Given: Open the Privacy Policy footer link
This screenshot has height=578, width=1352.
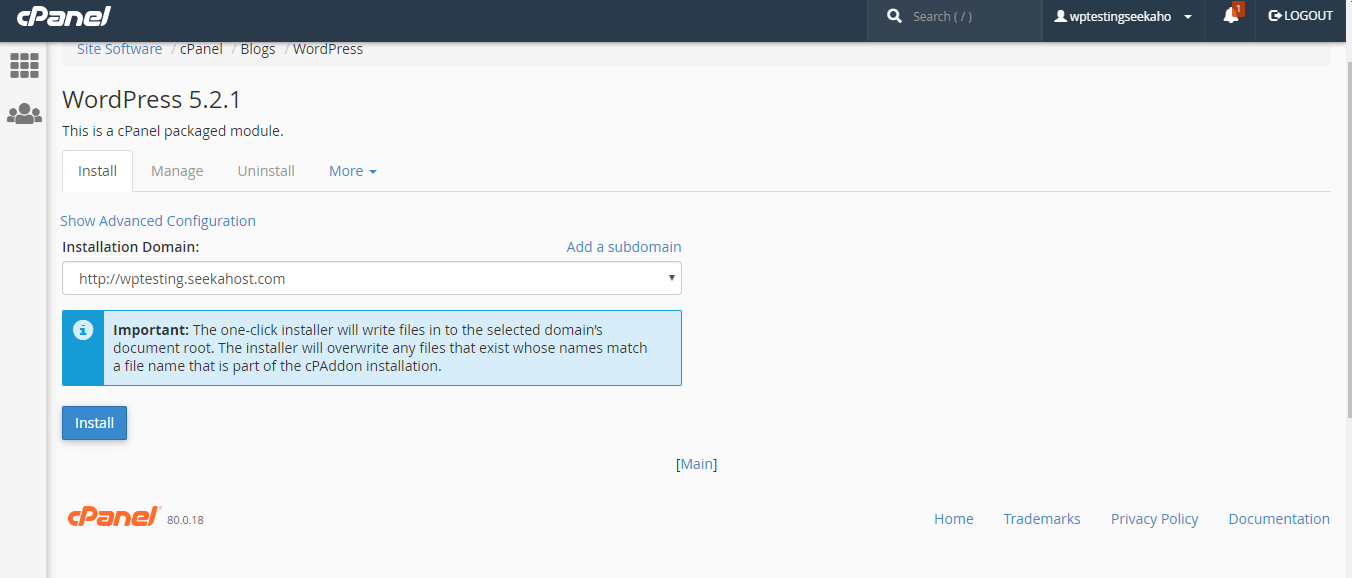Looking at the screenshot, I should (x=1154, y=519).
